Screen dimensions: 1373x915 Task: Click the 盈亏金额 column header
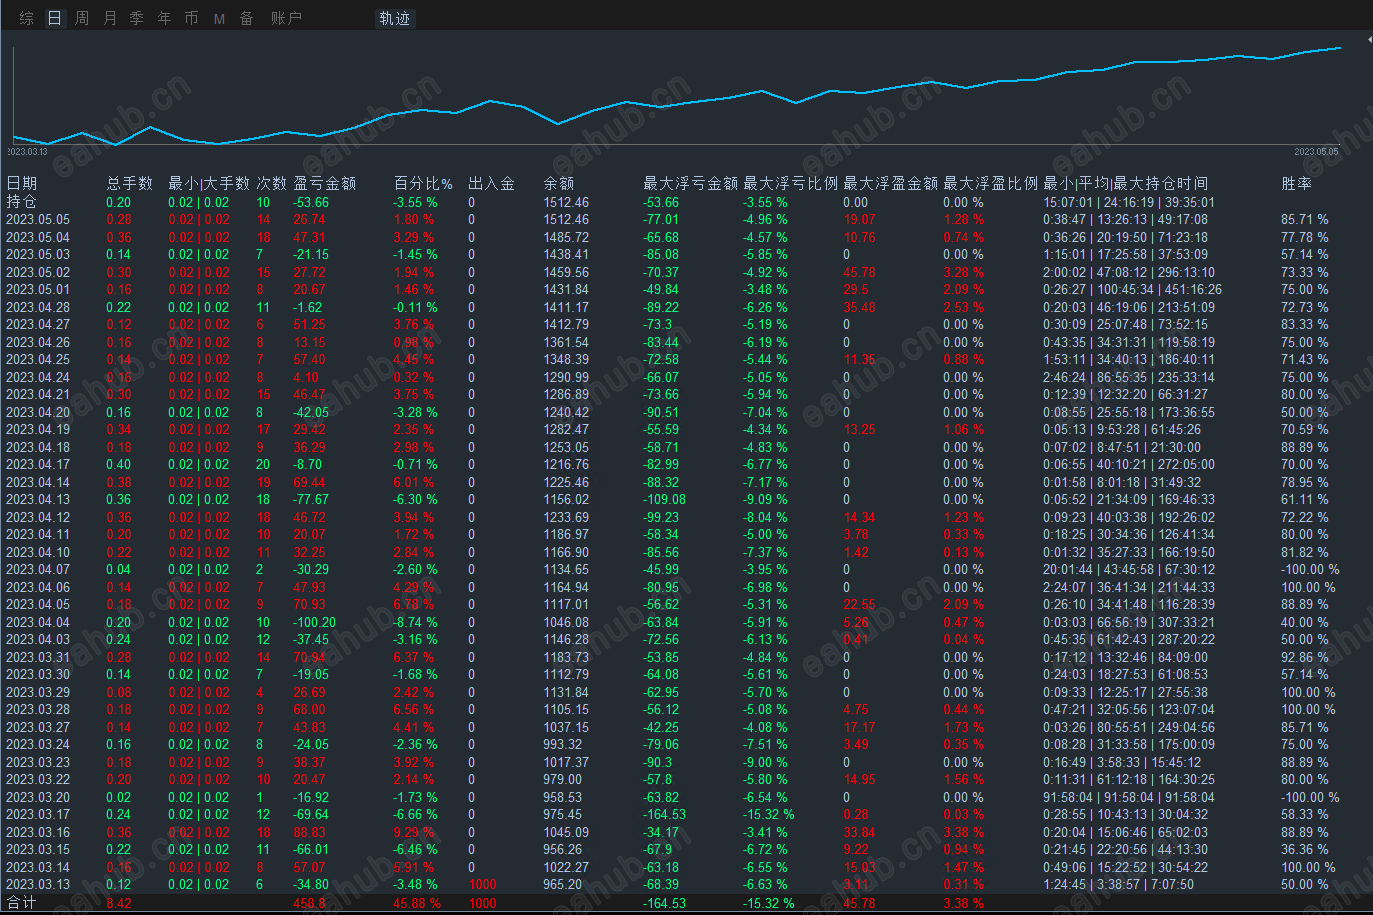324,183
